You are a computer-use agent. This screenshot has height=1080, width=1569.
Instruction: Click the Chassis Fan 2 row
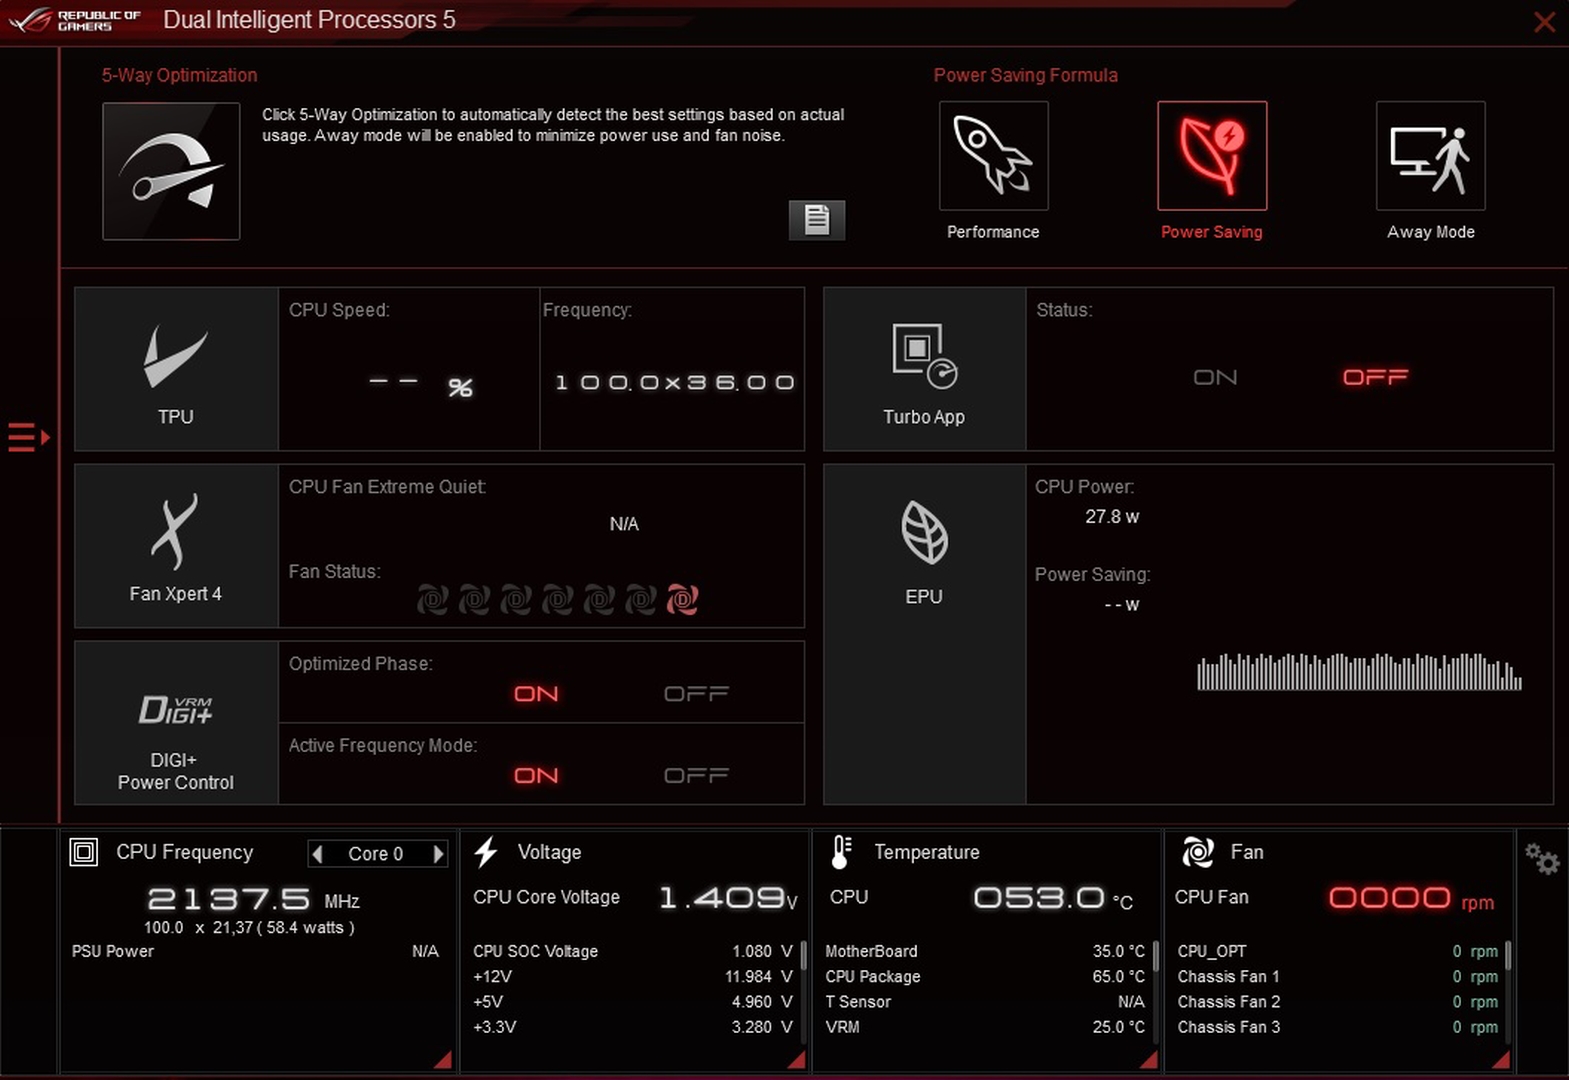(x=1338, y=1001)
